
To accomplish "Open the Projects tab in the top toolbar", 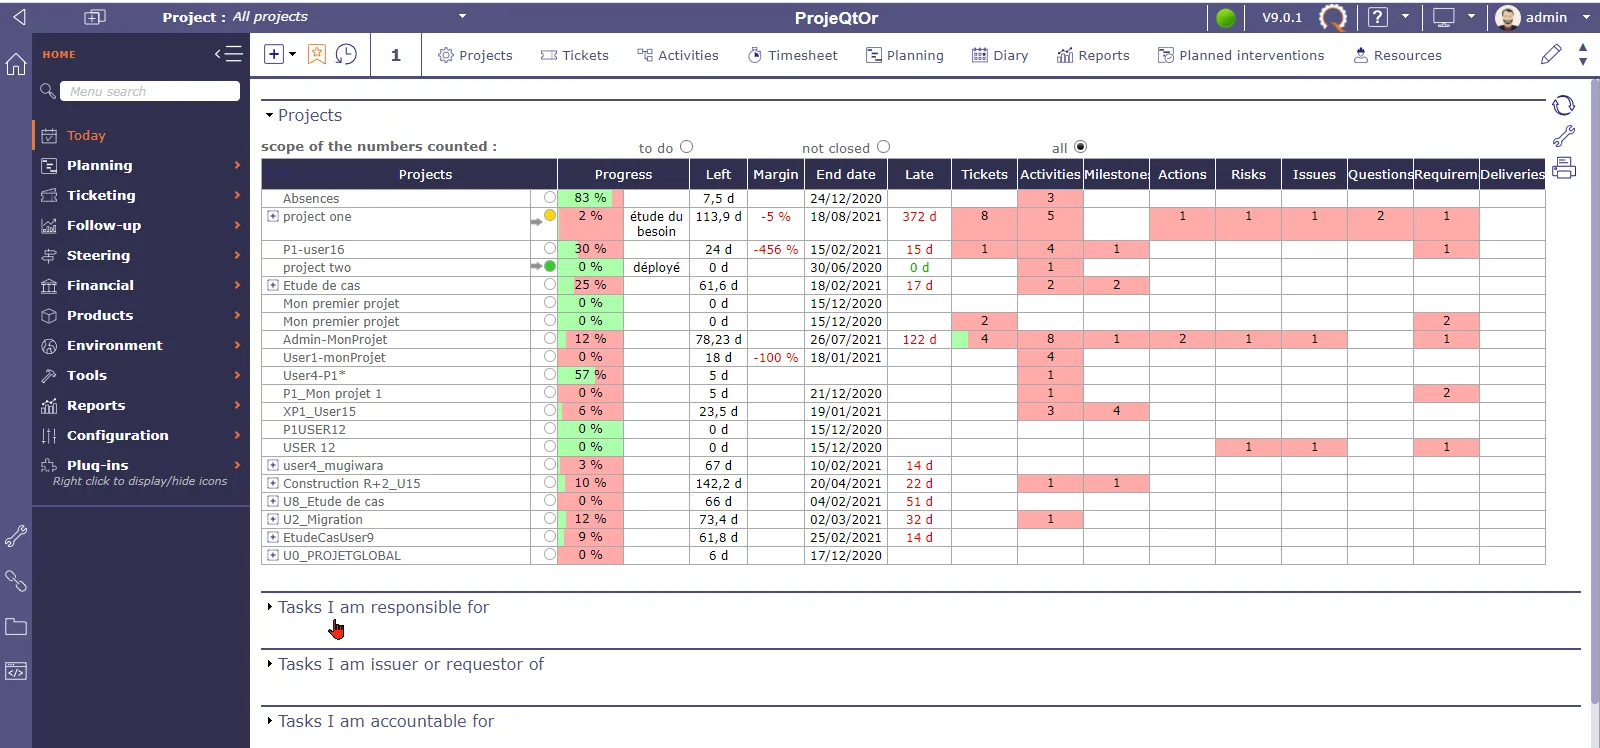I will point(475,55).
